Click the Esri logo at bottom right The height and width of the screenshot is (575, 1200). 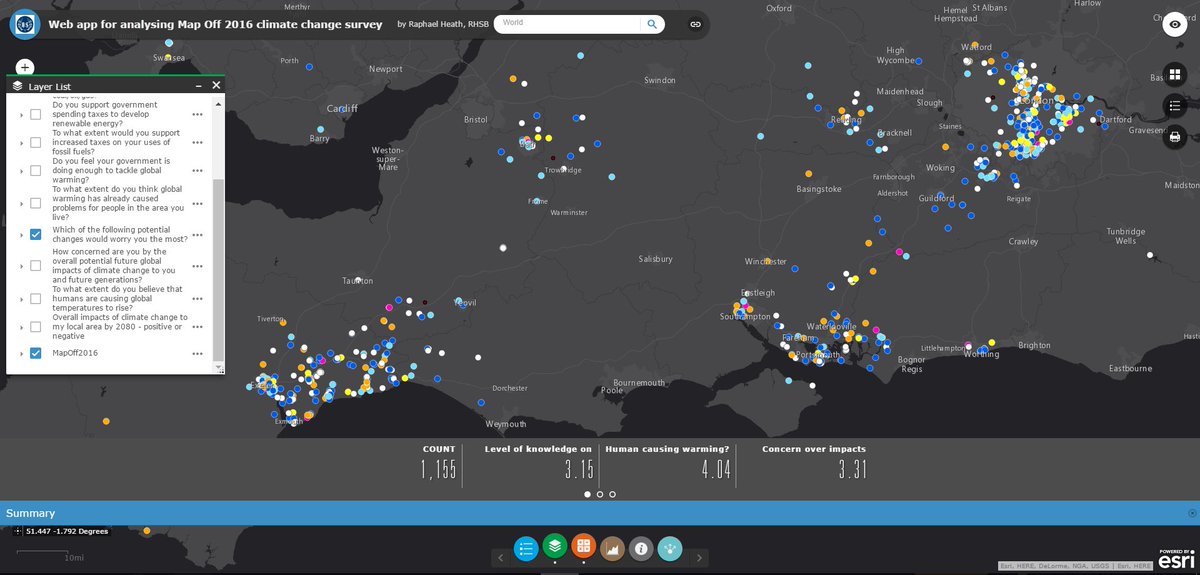(1176, 561)
